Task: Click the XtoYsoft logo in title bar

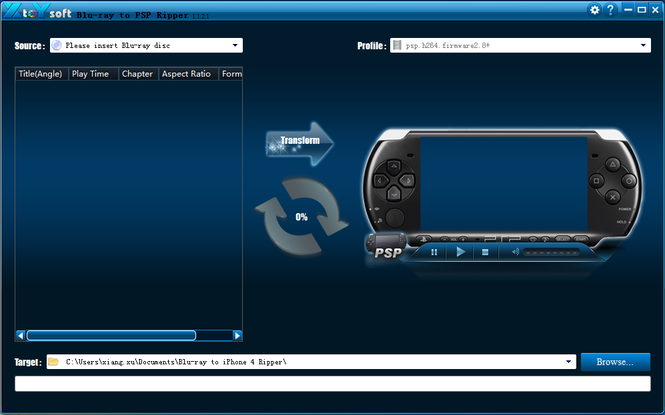Action: 37,11
